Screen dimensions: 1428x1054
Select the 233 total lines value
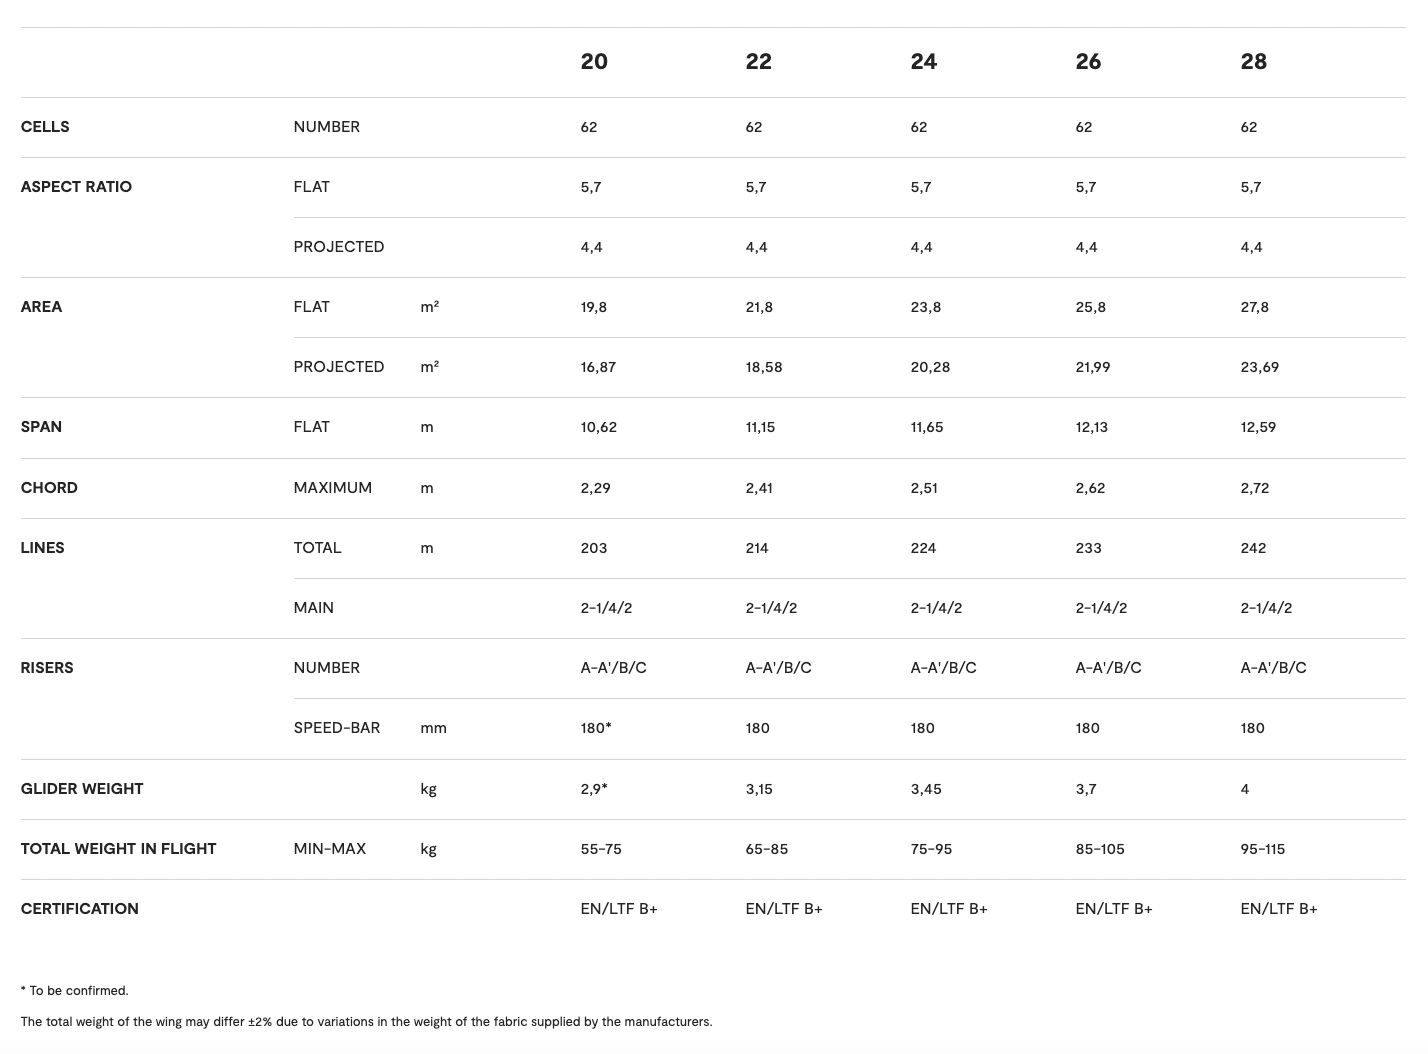pyautogui.click(x=1088, y=548)
